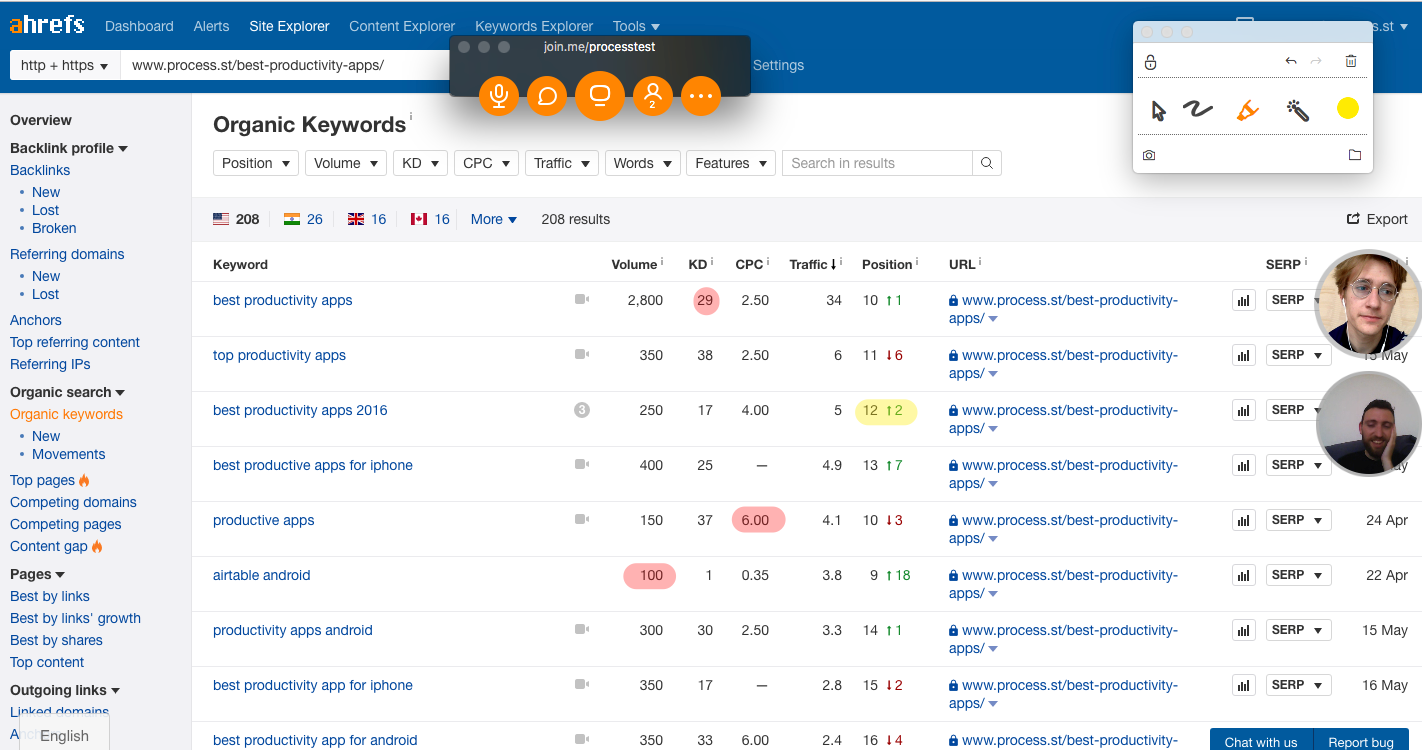The height and width of the screenshot is (750, 1422).
Task: Open the Traffic filter dropdown
Action: coord(562,163)
